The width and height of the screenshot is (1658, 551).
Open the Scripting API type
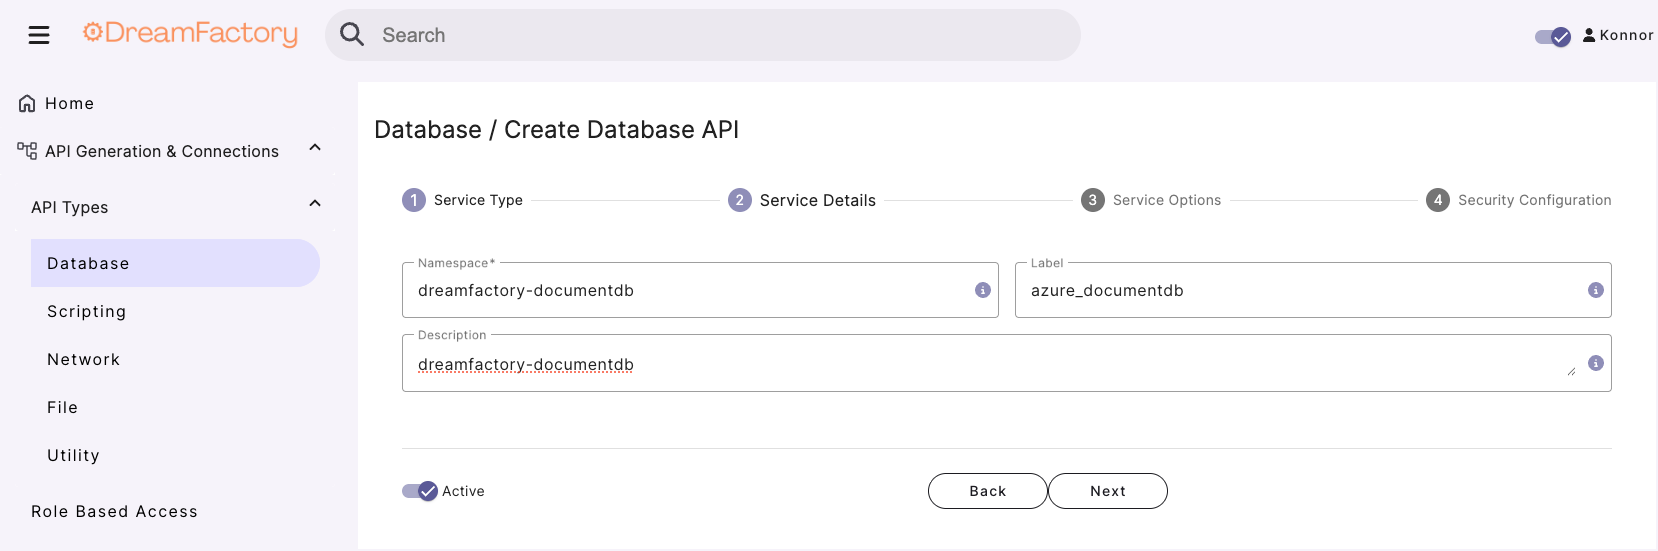point(86,311)
